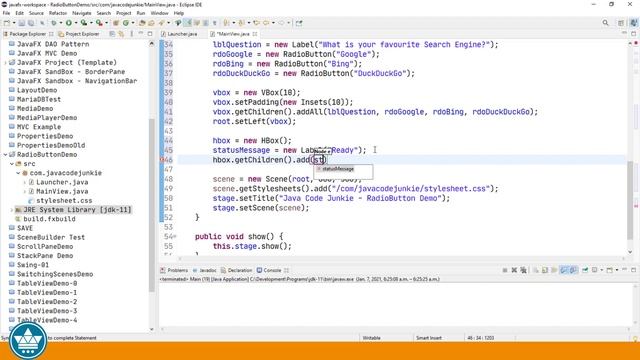Click the green Run button in toolbar
This screenshot has height=360, width=640.
point(69,23)
